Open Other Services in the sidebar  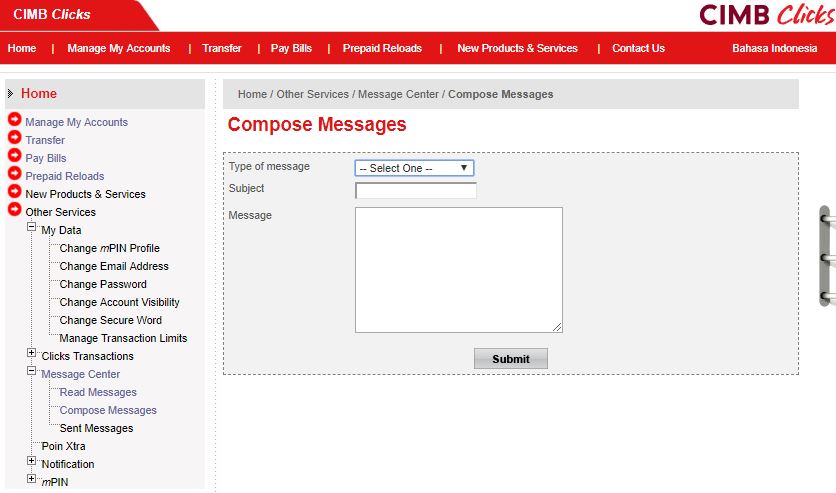click(61, 212)
